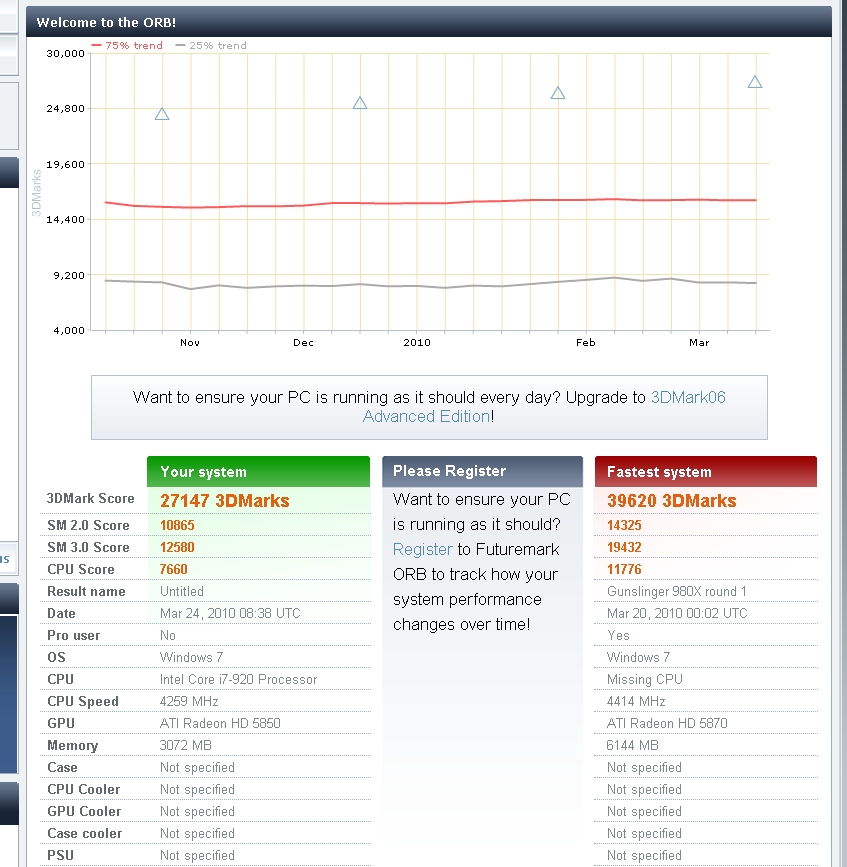This screenshot has width=847, height=867.
Task: Click the 25% trend legend entry
Action: 211,45
